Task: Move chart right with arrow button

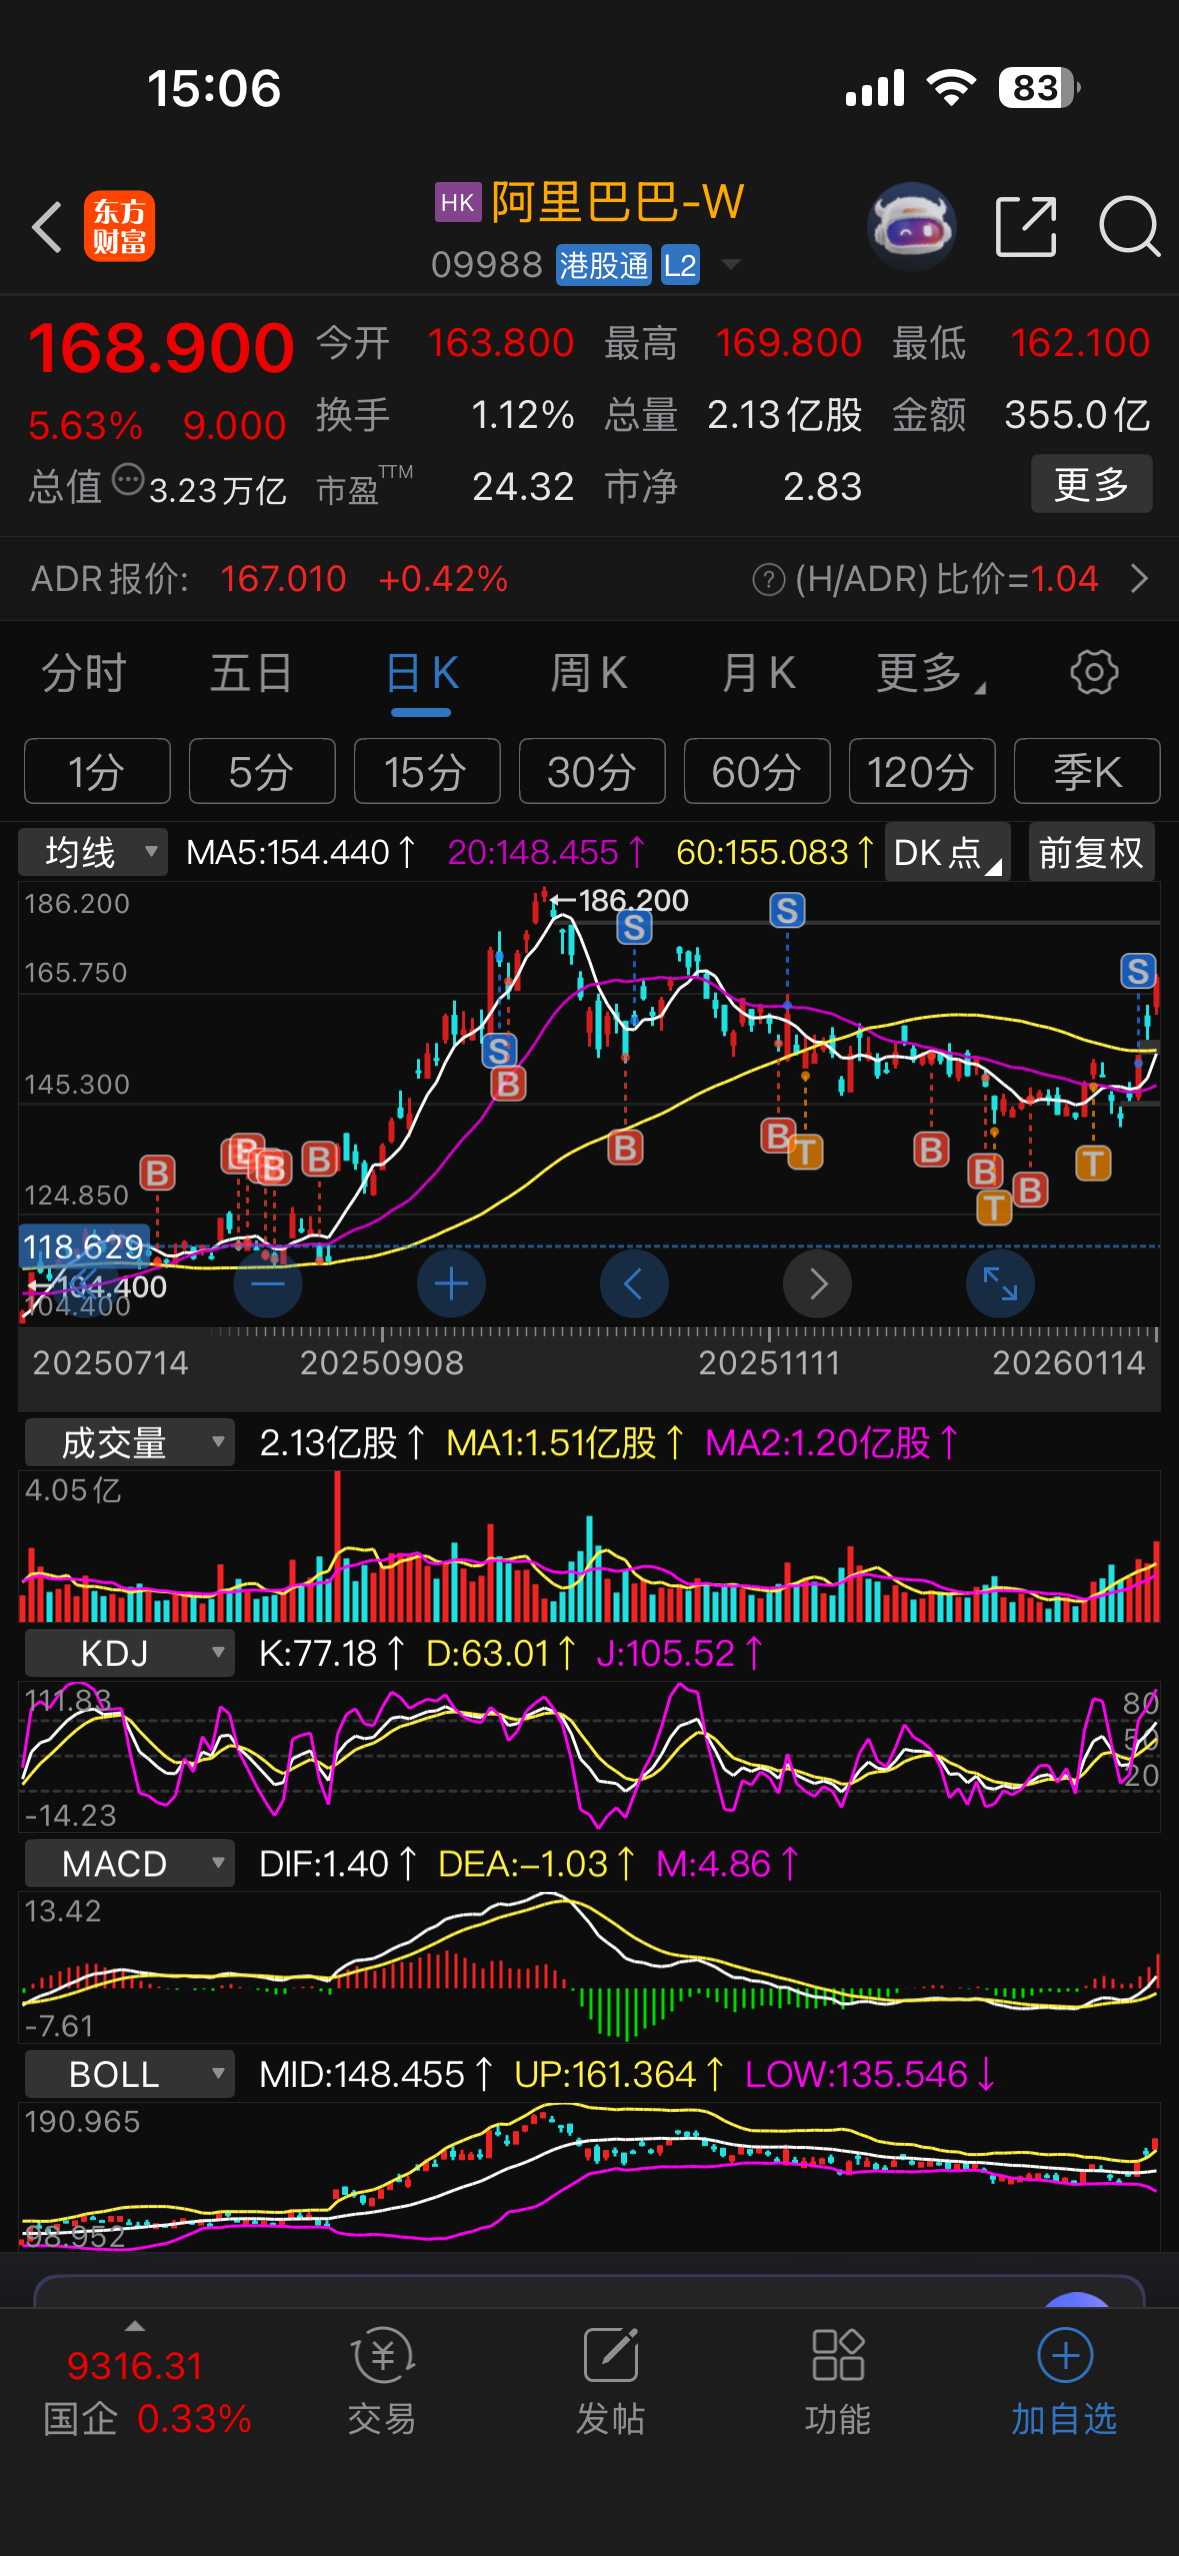Action: click(x=817, y=1283)
